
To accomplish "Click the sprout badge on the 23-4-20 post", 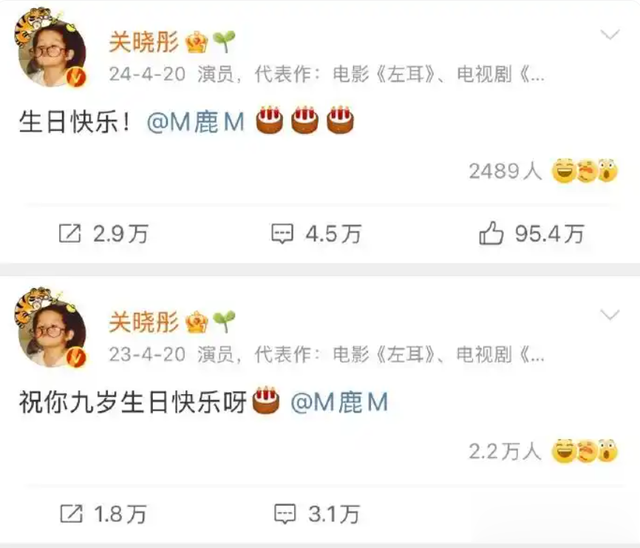I will (224, 322).
